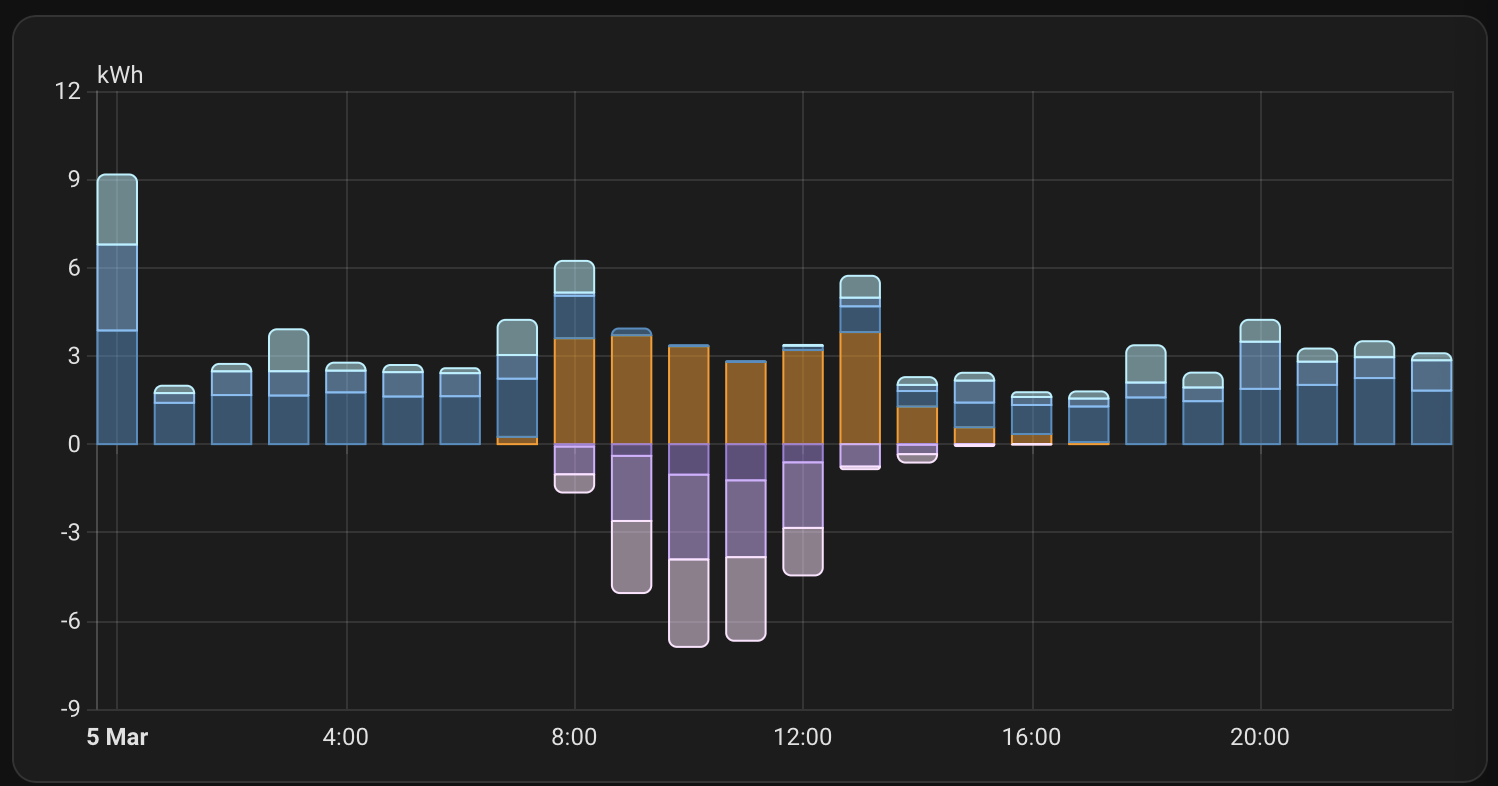Click the orange solar segment of the 9:00 bar
The height and width of the screenshot is (786, 1498).
pyautogui.click(x=631, y=389)
